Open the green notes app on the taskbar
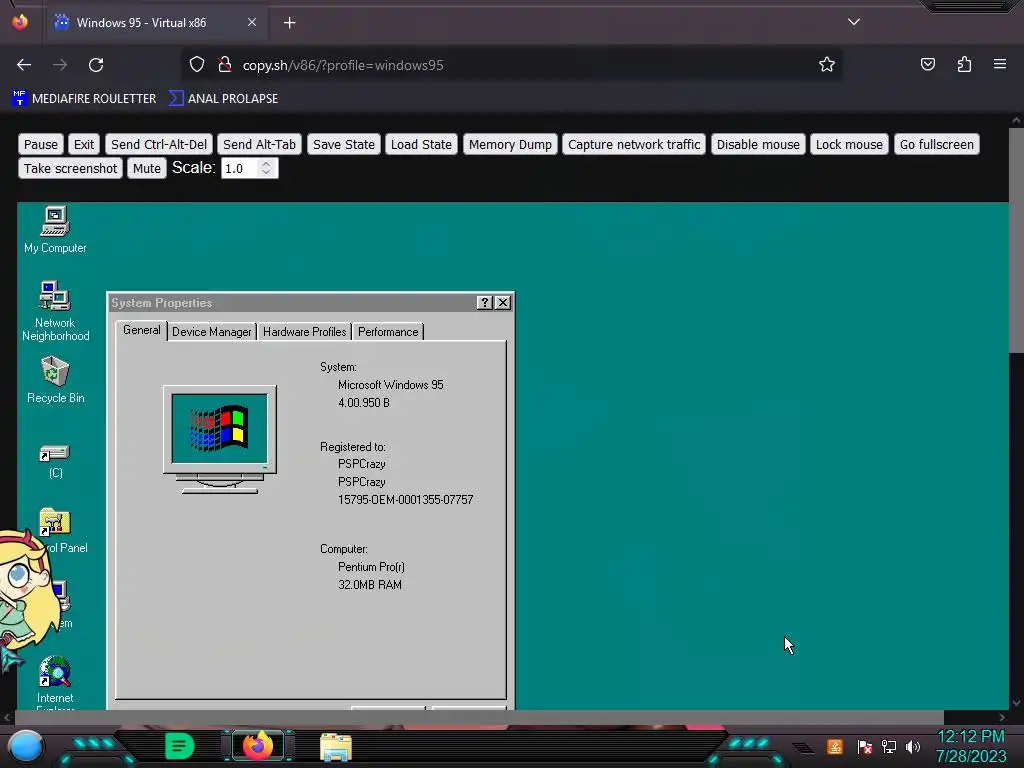Viewport: 1024px width, 768px height. 180,746
